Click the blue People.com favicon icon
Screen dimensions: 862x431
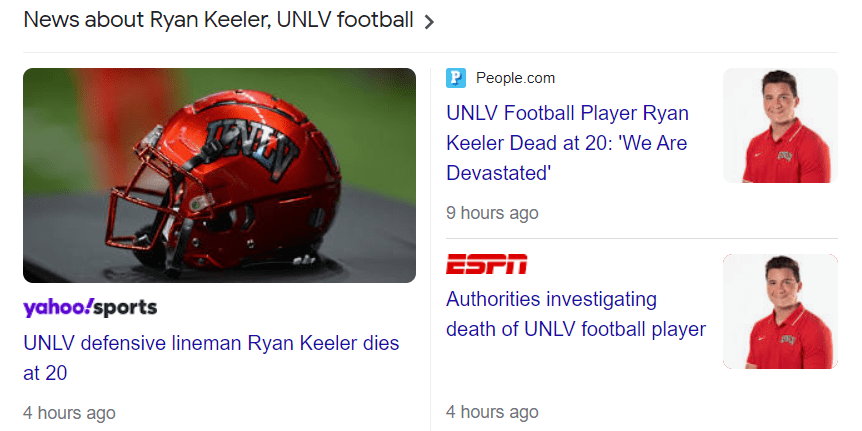456,78
